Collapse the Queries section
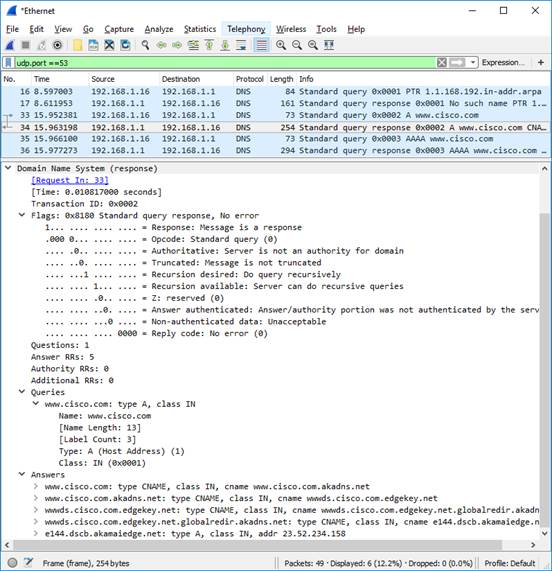Screen dimensions: 552x571 pyautogui.click(x=22, y=392)
